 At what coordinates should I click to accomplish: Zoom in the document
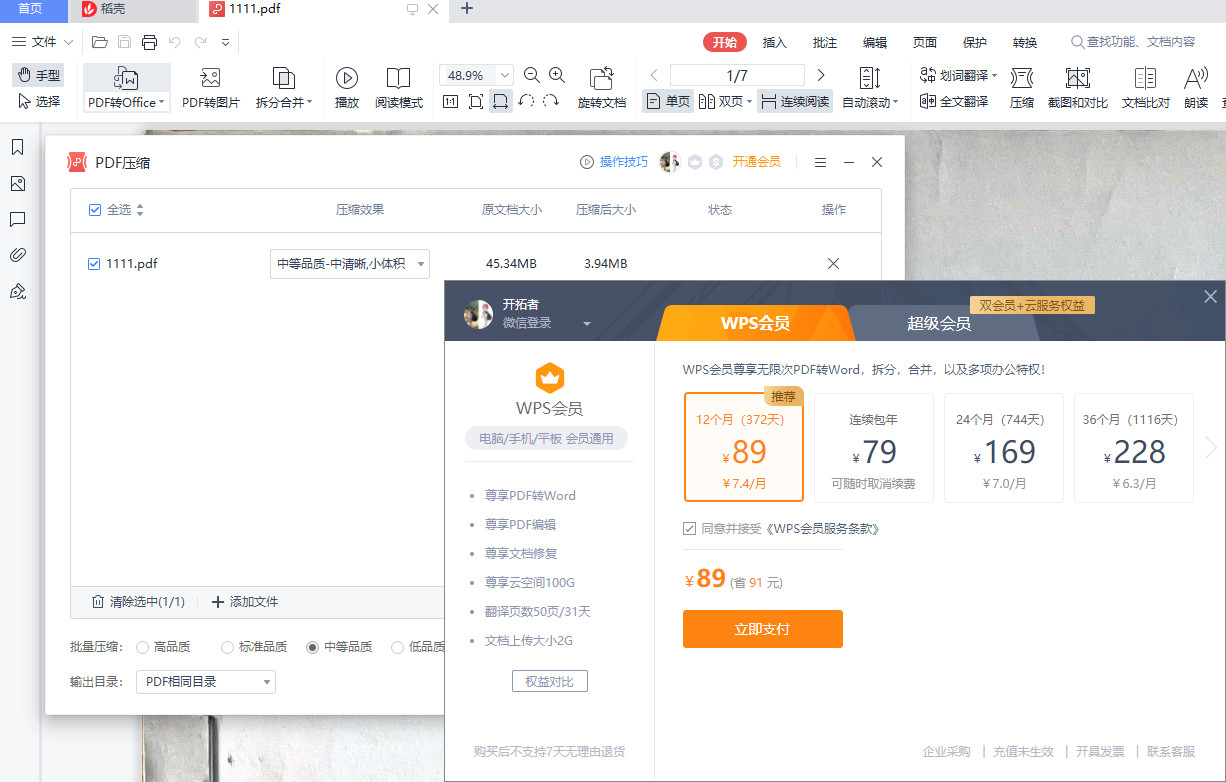557,75
